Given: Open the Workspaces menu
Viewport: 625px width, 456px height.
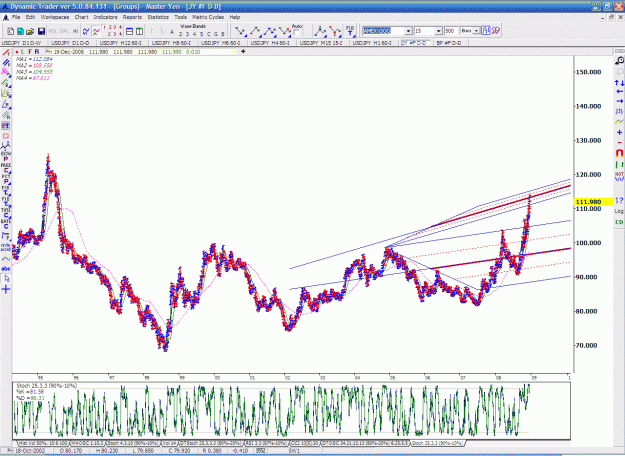Looking at the screenshot, I should coord(55,17).
